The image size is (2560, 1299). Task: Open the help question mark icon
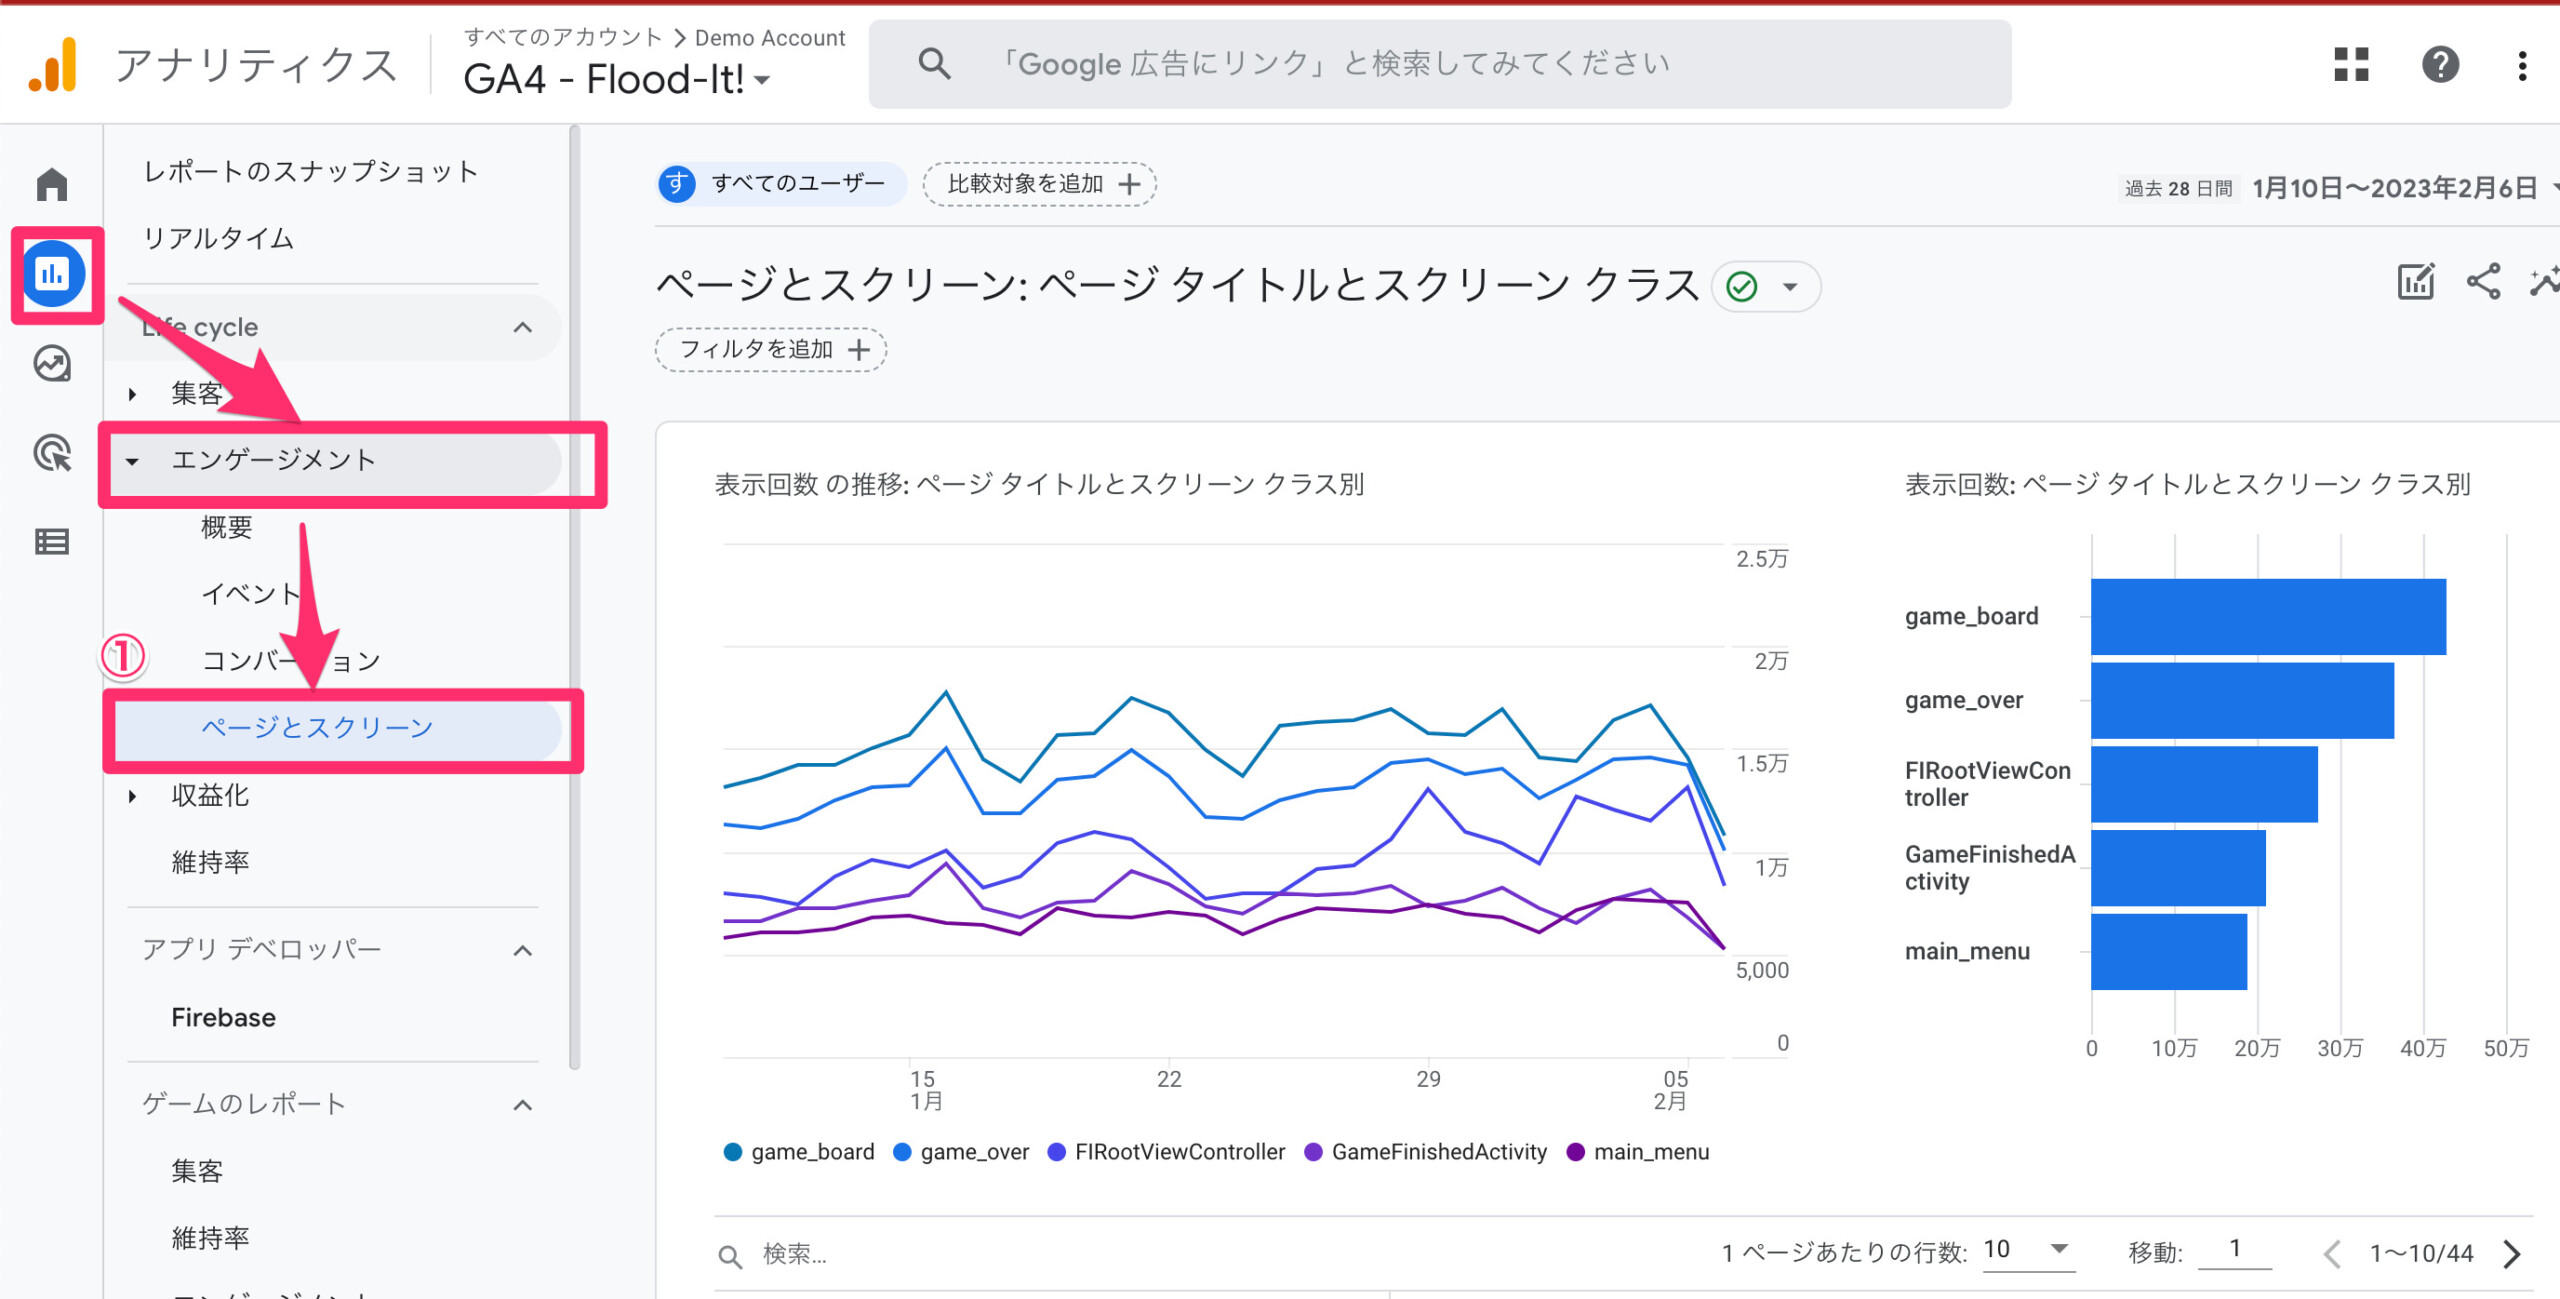pos(2440,65)
